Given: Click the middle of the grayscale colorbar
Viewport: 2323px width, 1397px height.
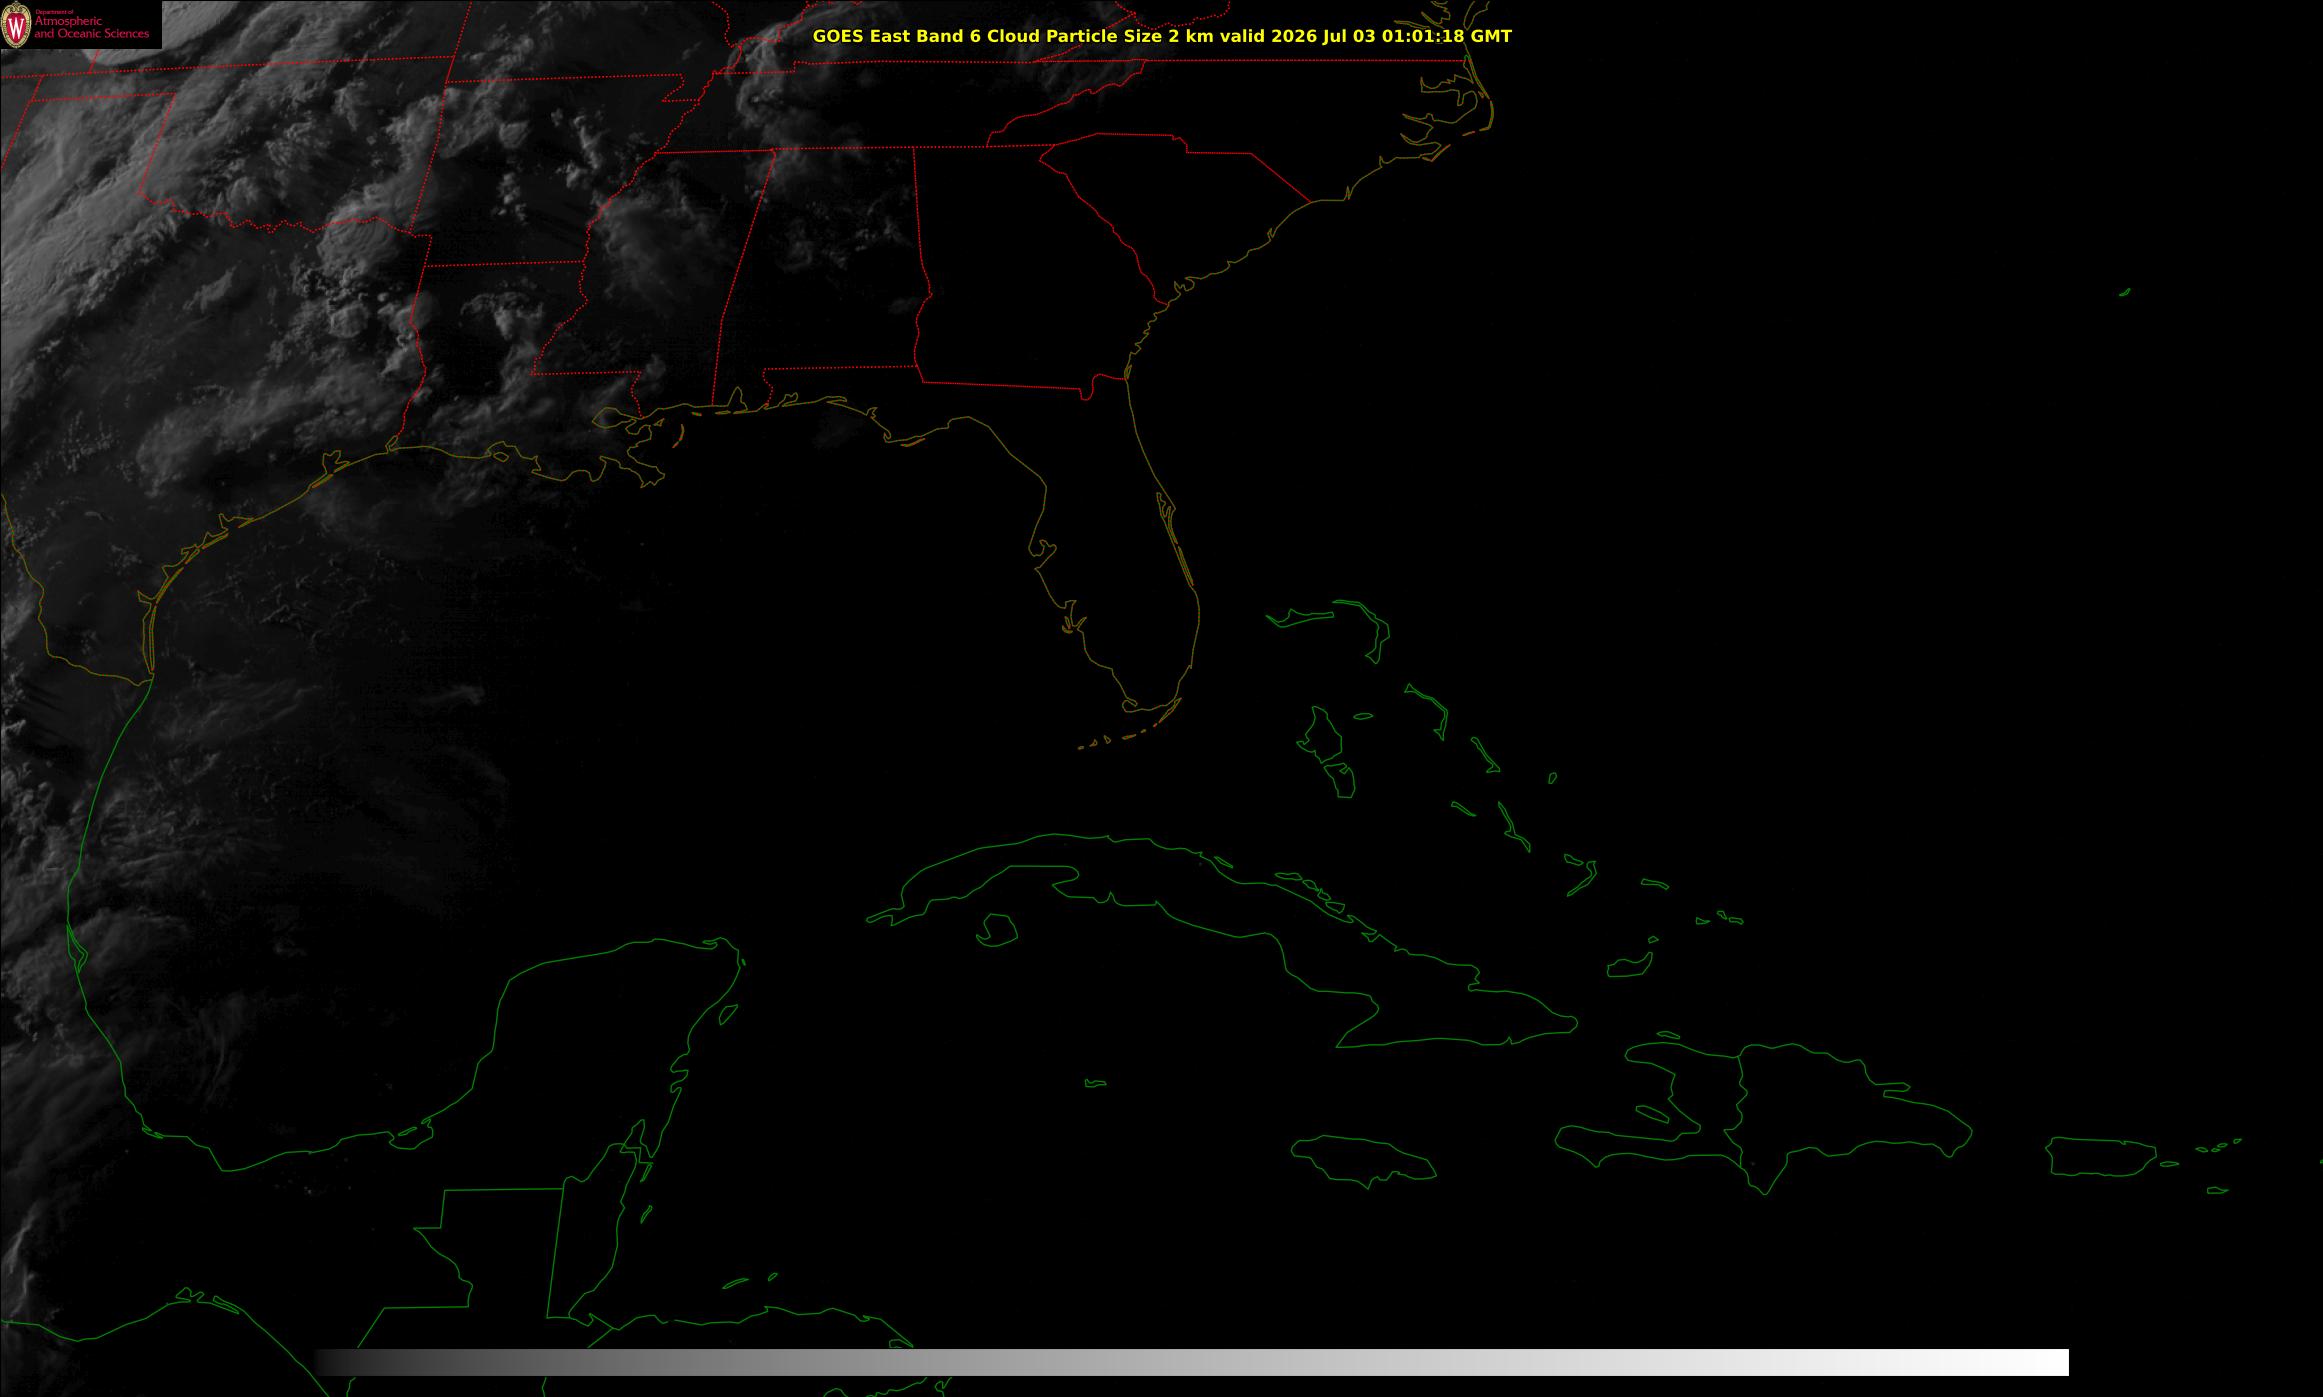Looking at the screenshot, I should point(1192,1362).
